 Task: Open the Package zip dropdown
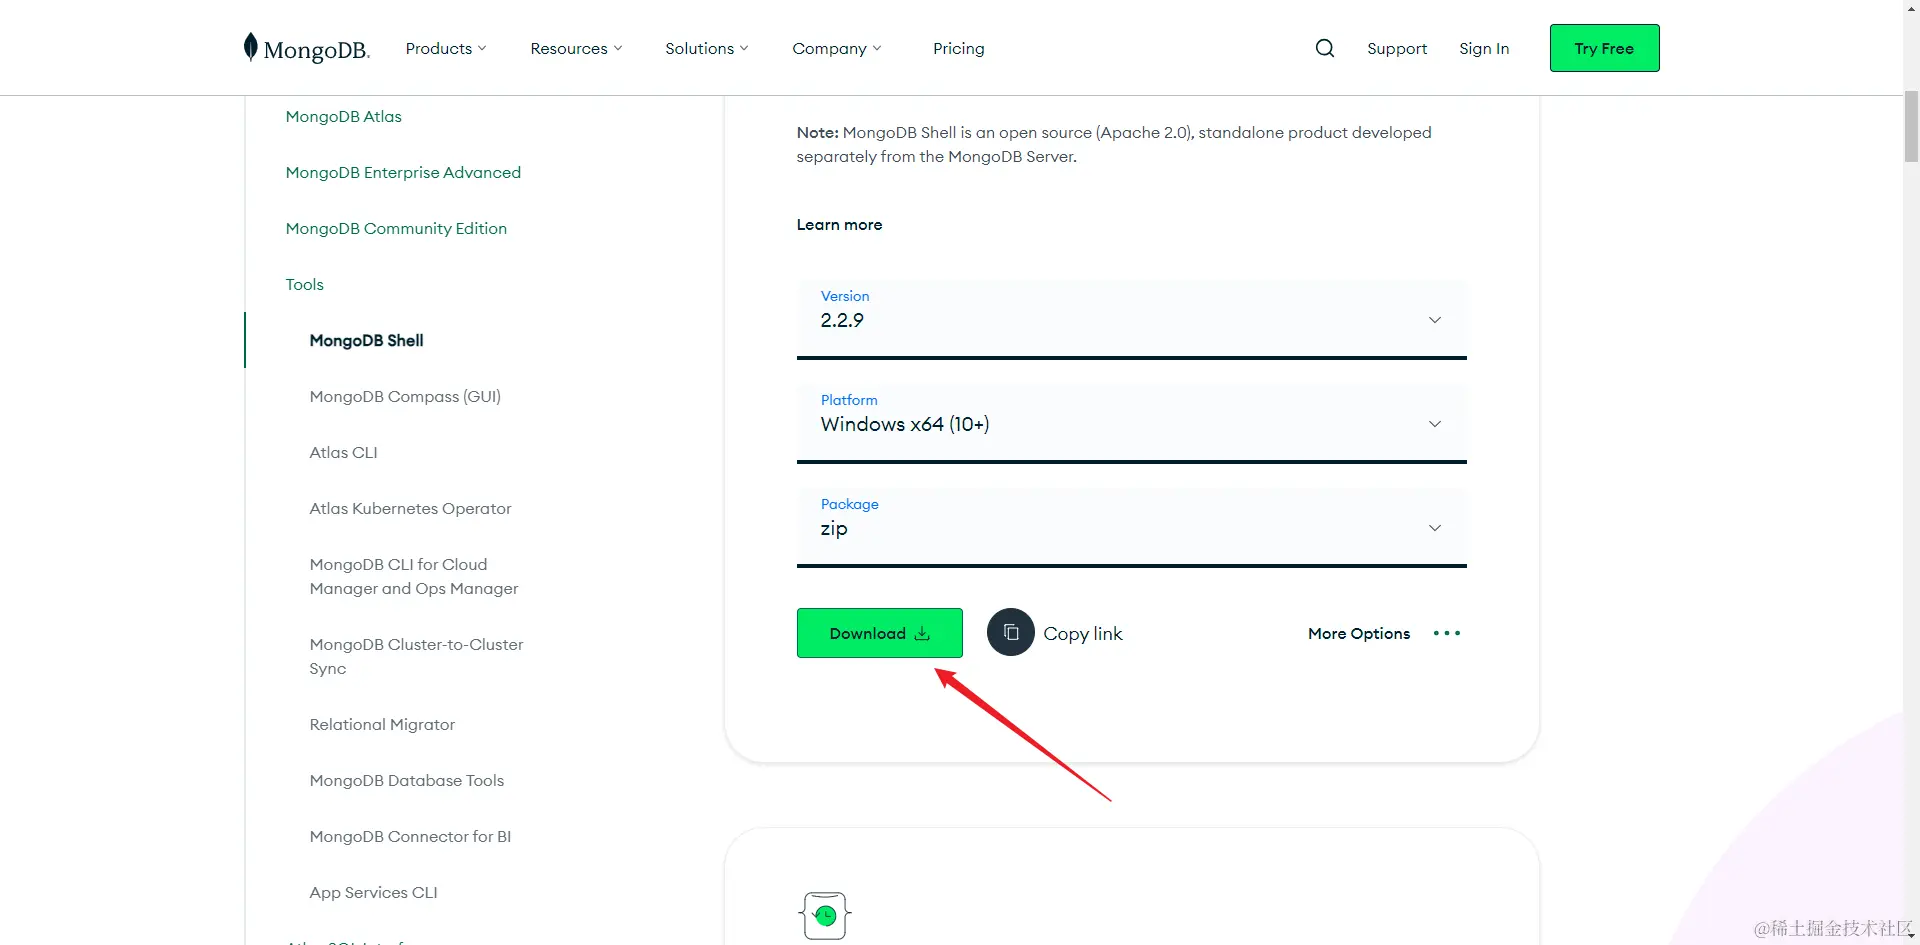[x=1132, y=527]
